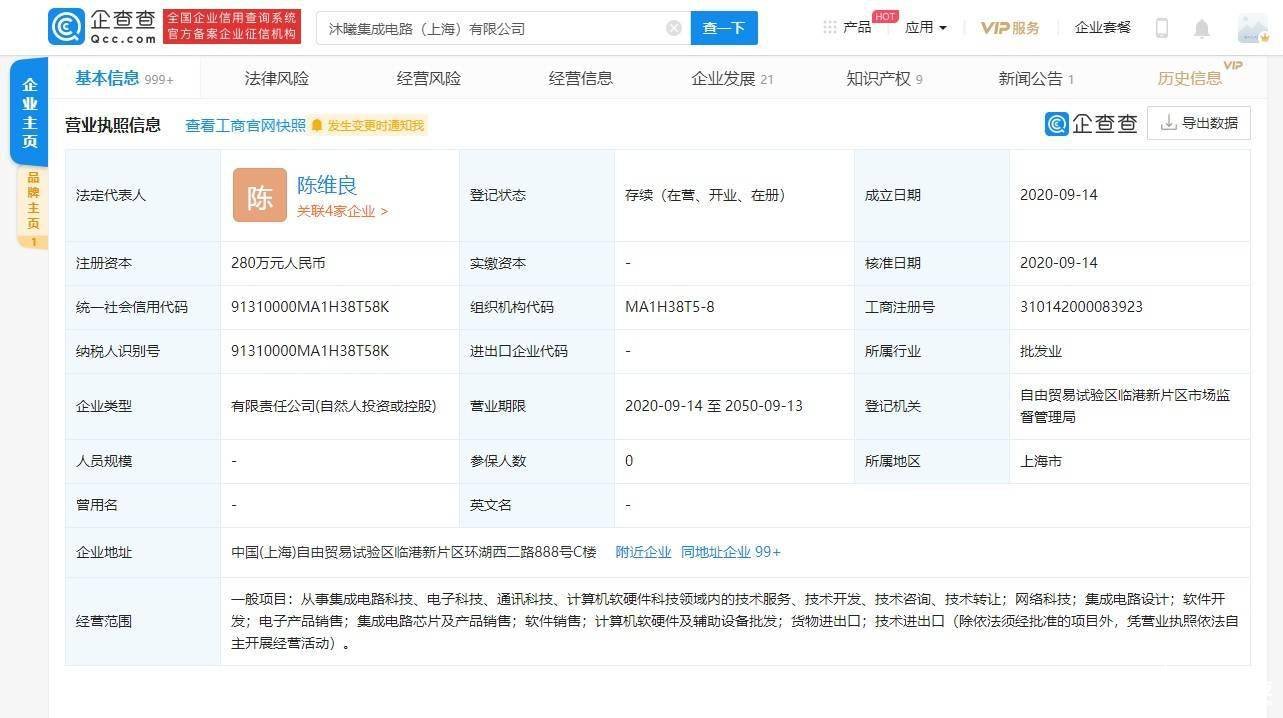The image size is (1283, 718).
Task: Click the registration authority 自由贸易试验区临港新片区市场监督管理局
Action: pos(1125,406)
